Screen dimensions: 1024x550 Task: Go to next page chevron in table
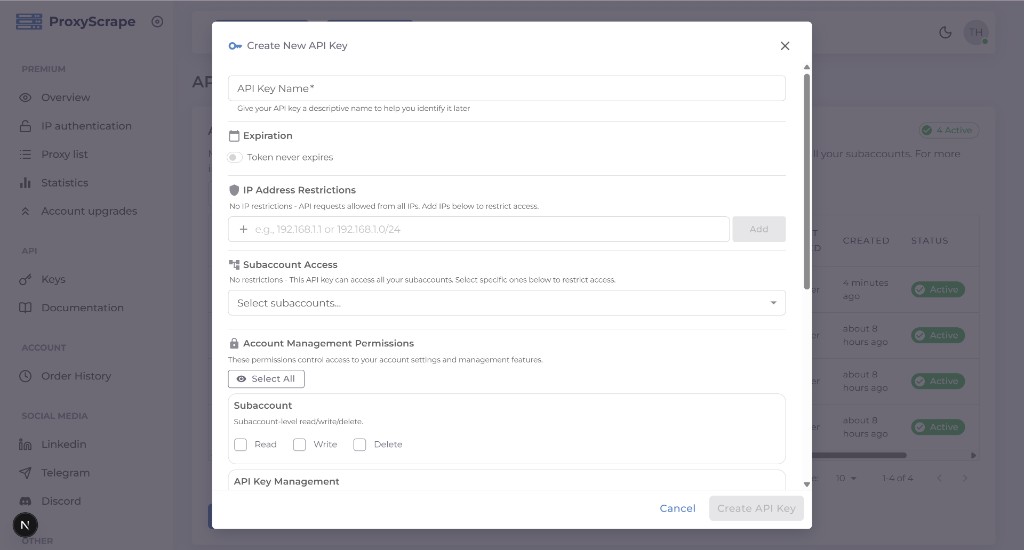pos(965,478)
